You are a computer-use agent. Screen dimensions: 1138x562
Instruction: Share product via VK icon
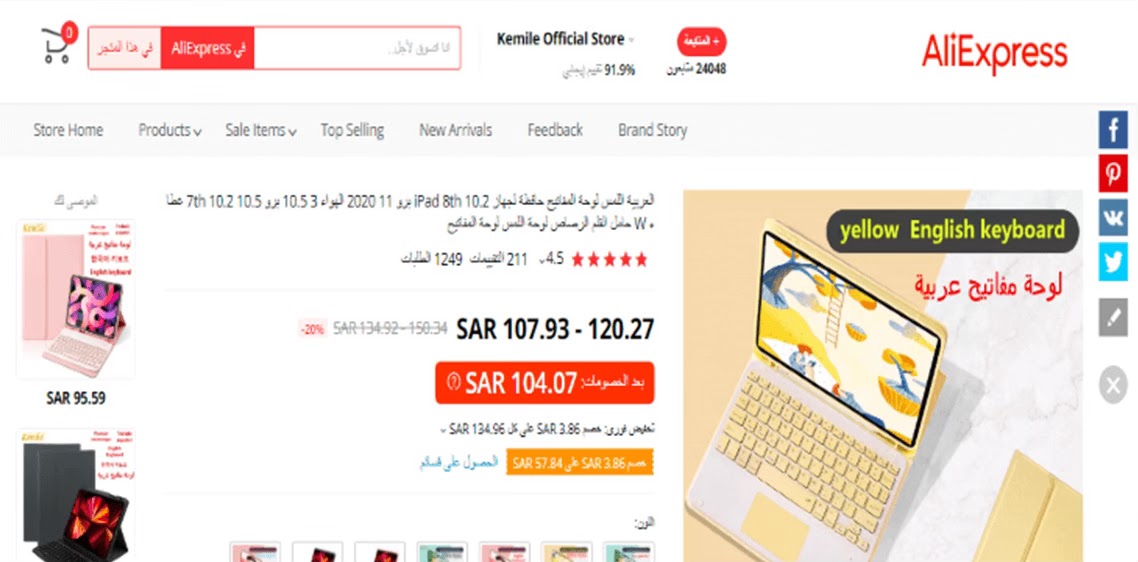click(x=1113, y=217)
